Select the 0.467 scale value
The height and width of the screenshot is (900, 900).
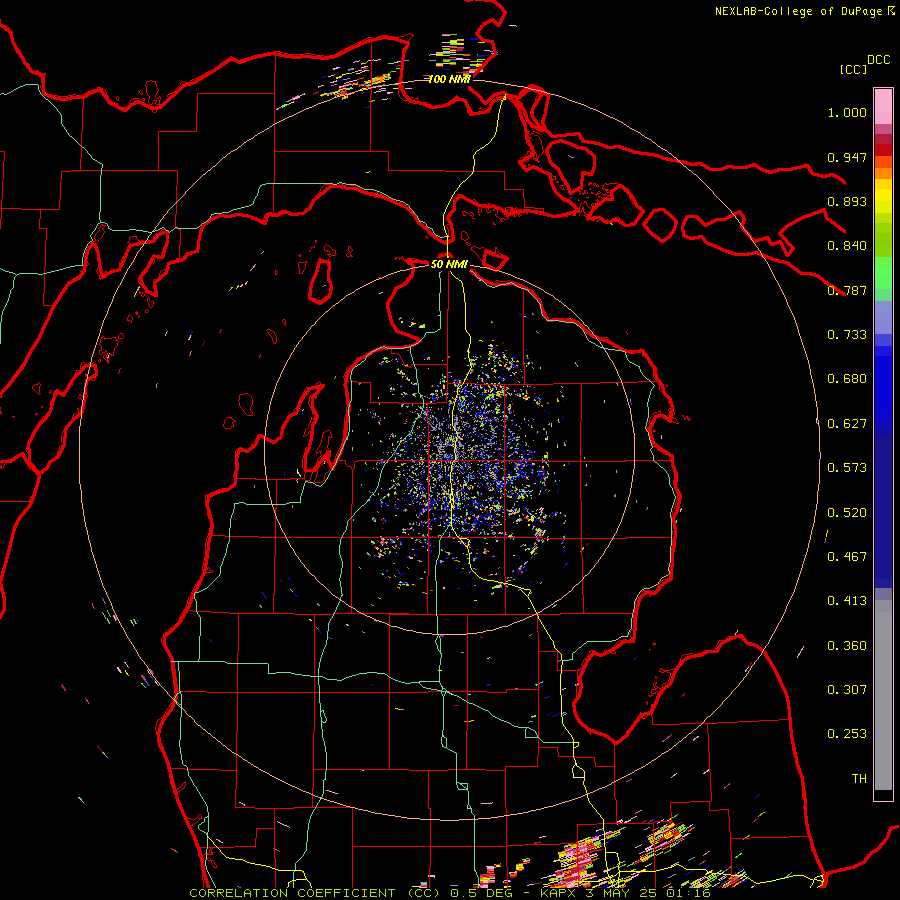pyautogui.click(x=847, y=557)
